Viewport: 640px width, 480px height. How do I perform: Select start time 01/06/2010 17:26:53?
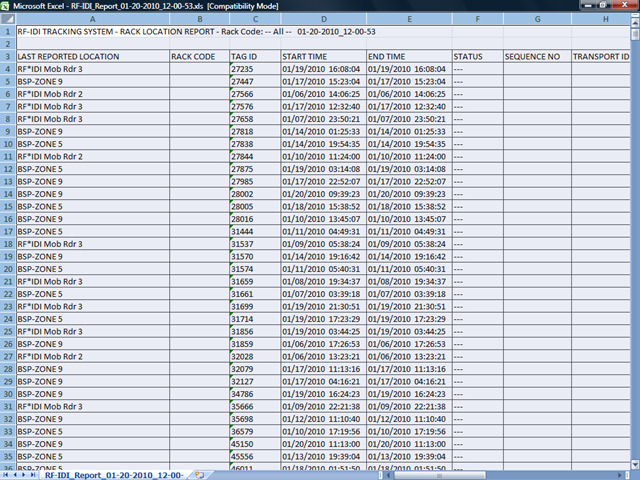pos(324,344)
